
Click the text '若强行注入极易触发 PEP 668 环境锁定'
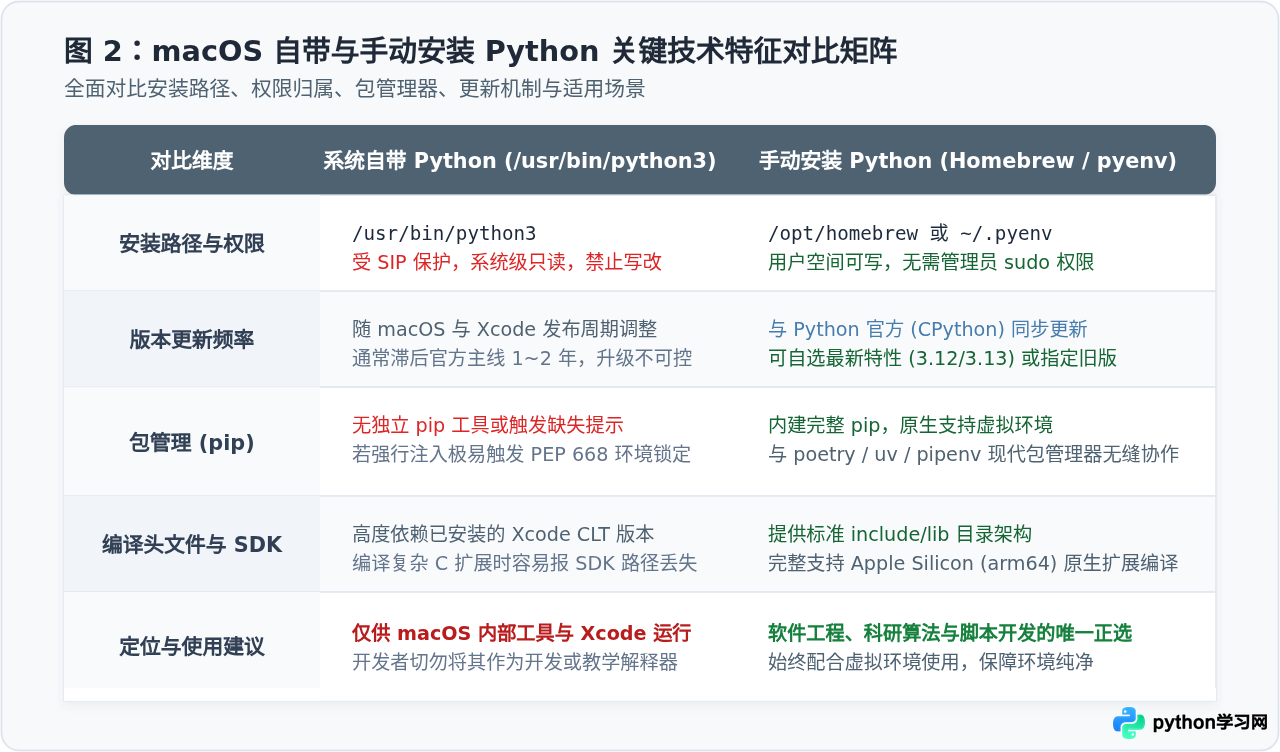tap(521, 454)
